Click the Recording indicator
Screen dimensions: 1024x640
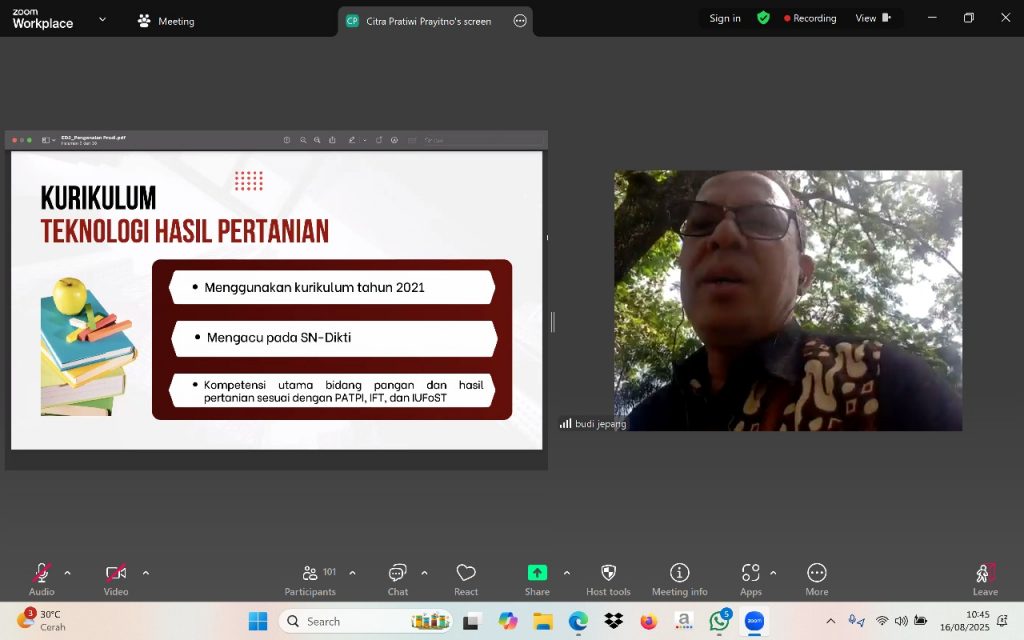point(810,18)
